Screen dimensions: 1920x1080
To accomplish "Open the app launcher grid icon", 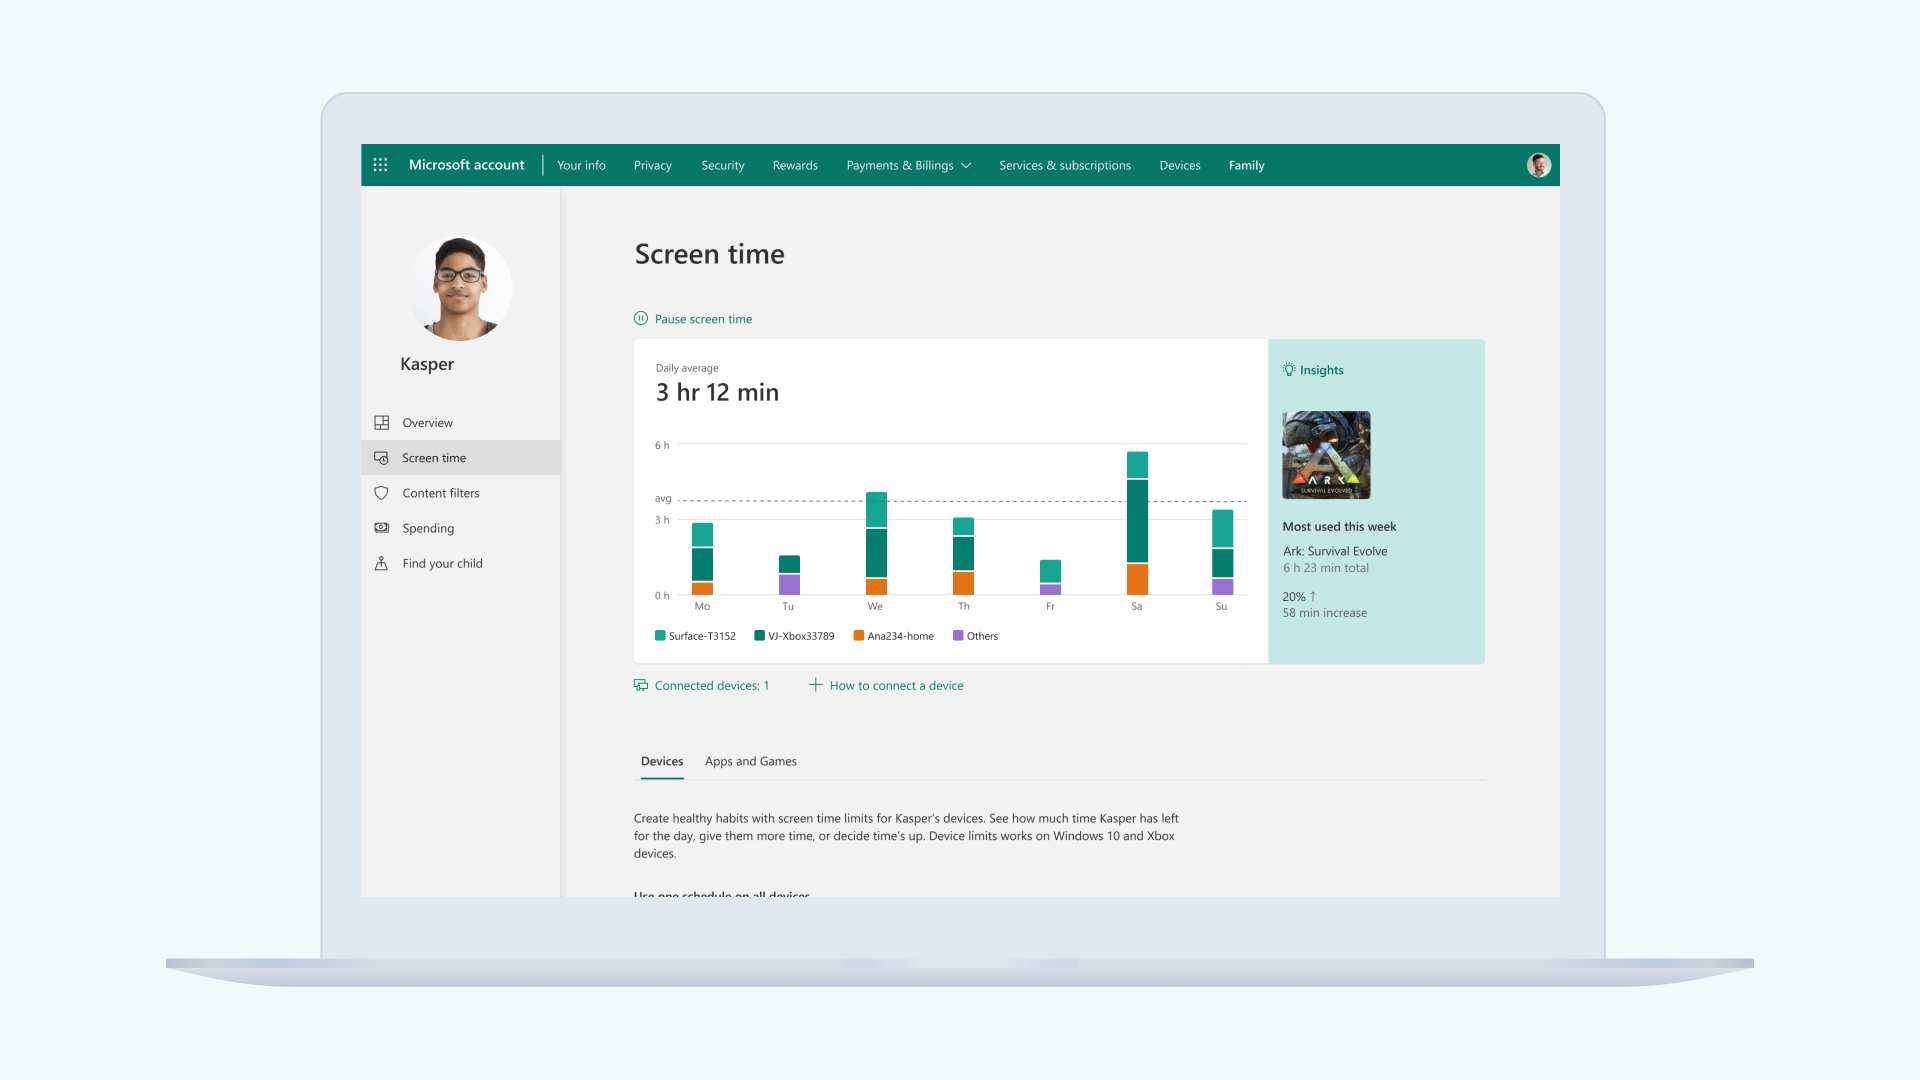I will (380, 165).
